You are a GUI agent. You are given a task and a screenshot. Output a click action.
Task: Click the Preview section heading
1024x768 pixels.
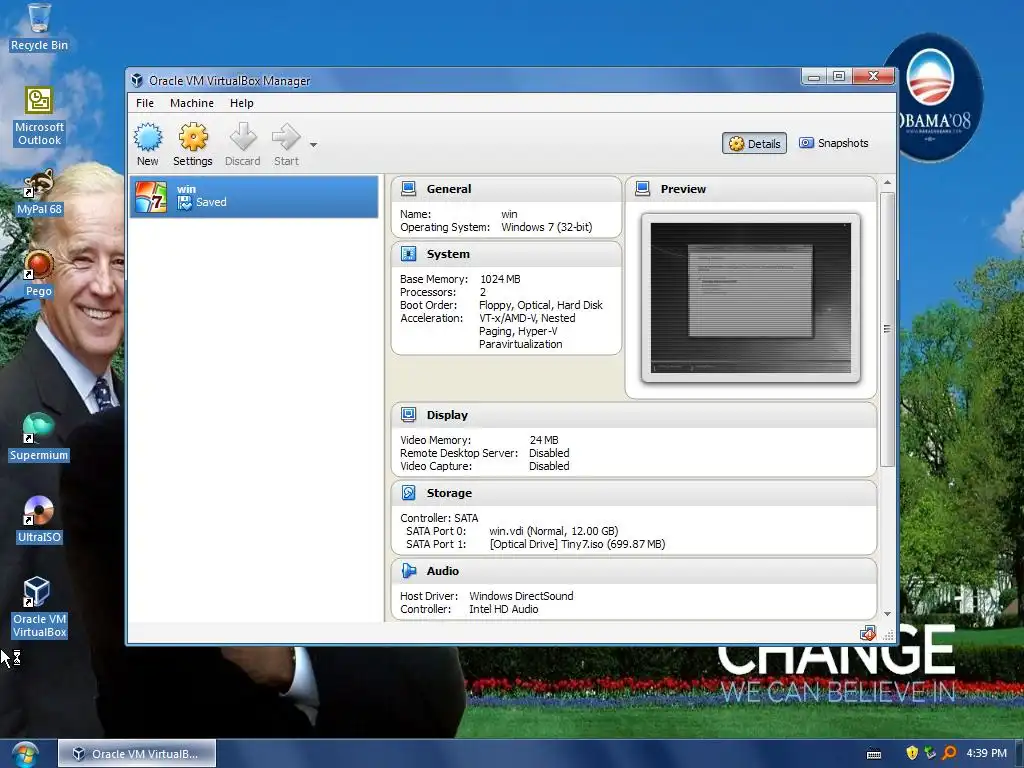coord(683,189)
